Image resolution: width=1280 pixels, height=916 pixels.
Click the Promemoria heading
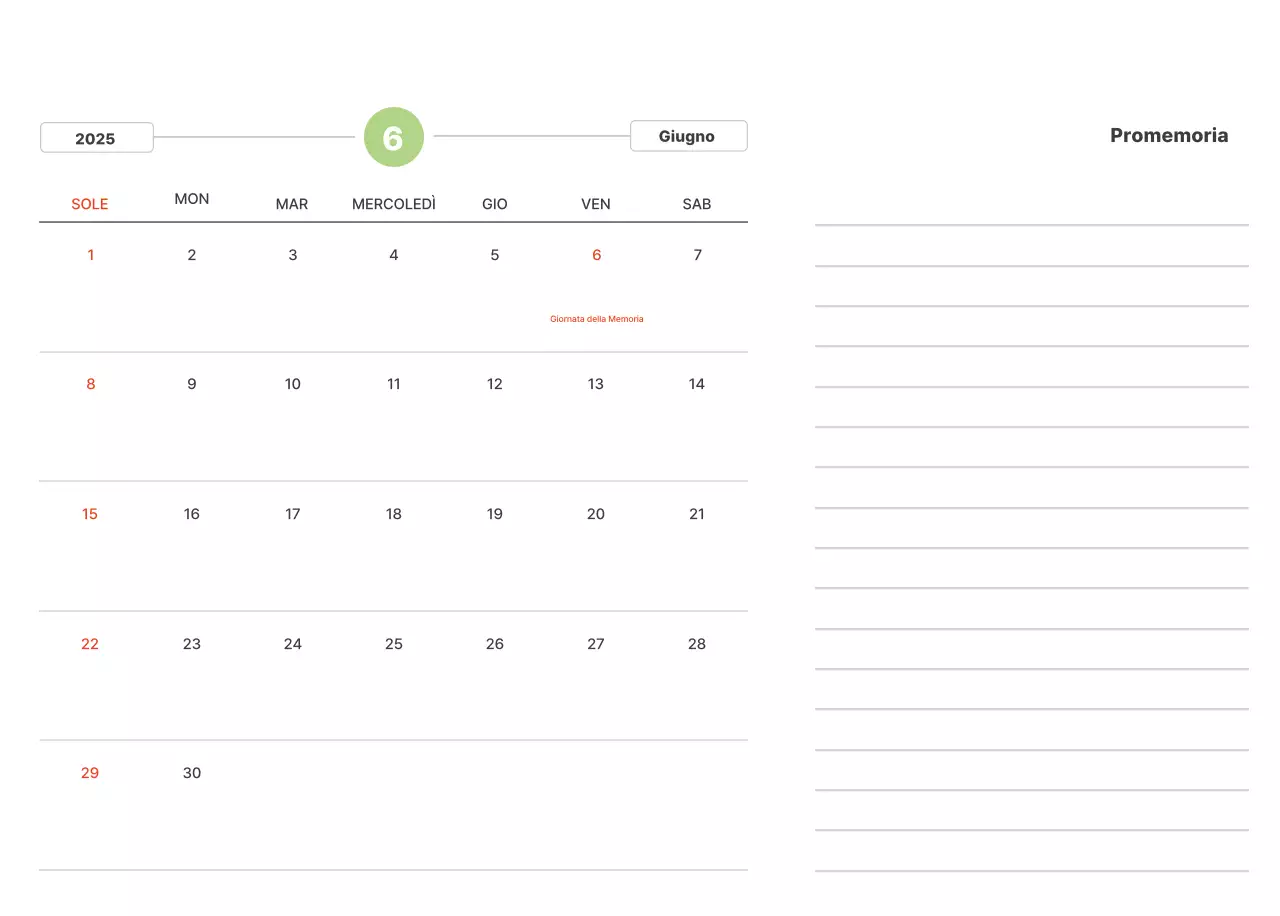click(x=1168, y=136)
